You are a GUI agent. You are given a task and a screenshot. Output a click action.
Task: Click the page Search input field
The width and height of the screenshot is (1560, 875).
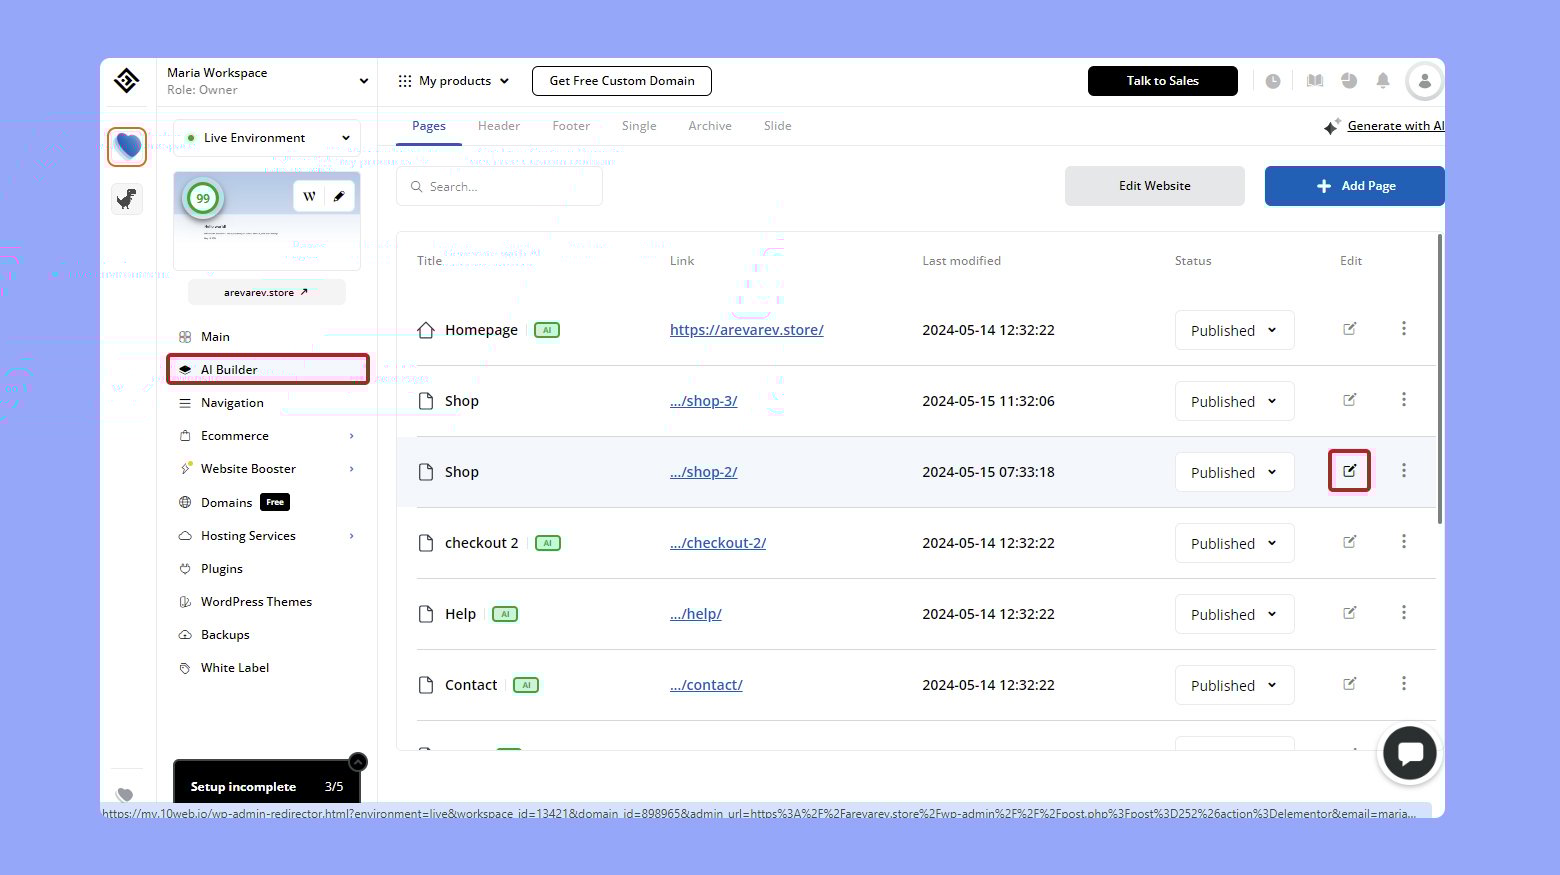(x=500, y=187)
